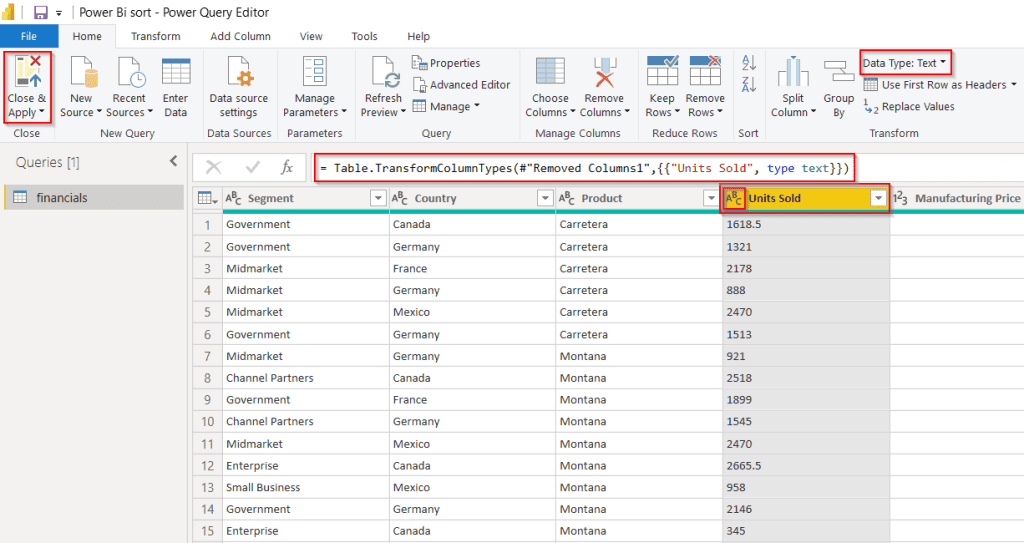Screen dimensions: 1024x543
Task: Click the Manage Parameters icon
Action: pyautogui.click(x=315, y=71)
